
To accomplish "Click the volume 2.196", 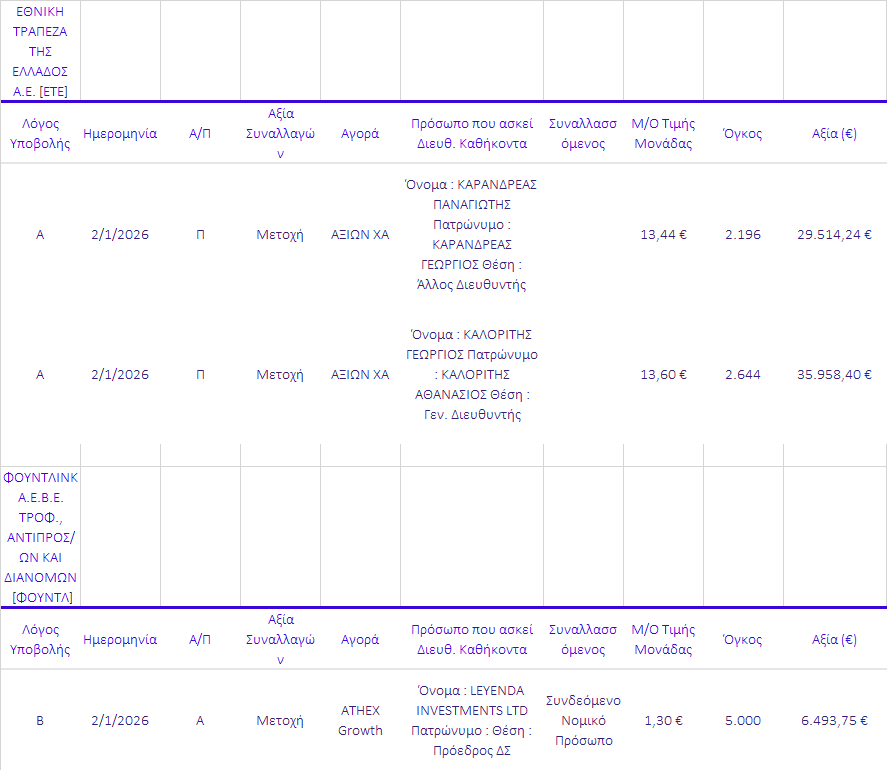I will coord(743,234).
